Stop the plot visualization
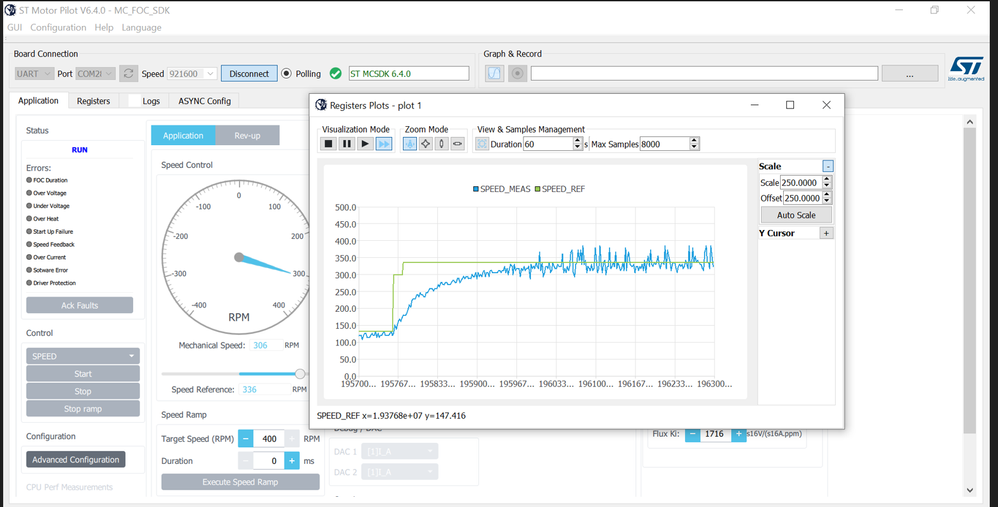This screenshot has width=998, height=507. pyautogui.click(x=328, y=144)
